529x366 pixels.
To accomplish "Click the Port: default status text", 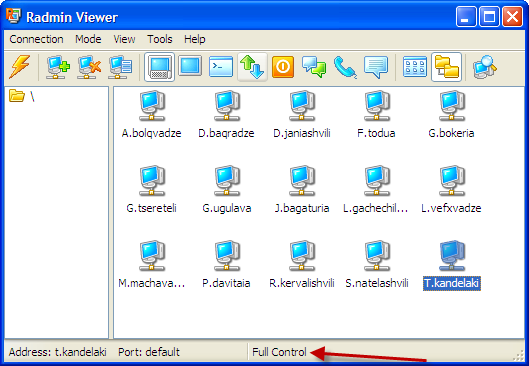I will [x=149, y=352].
